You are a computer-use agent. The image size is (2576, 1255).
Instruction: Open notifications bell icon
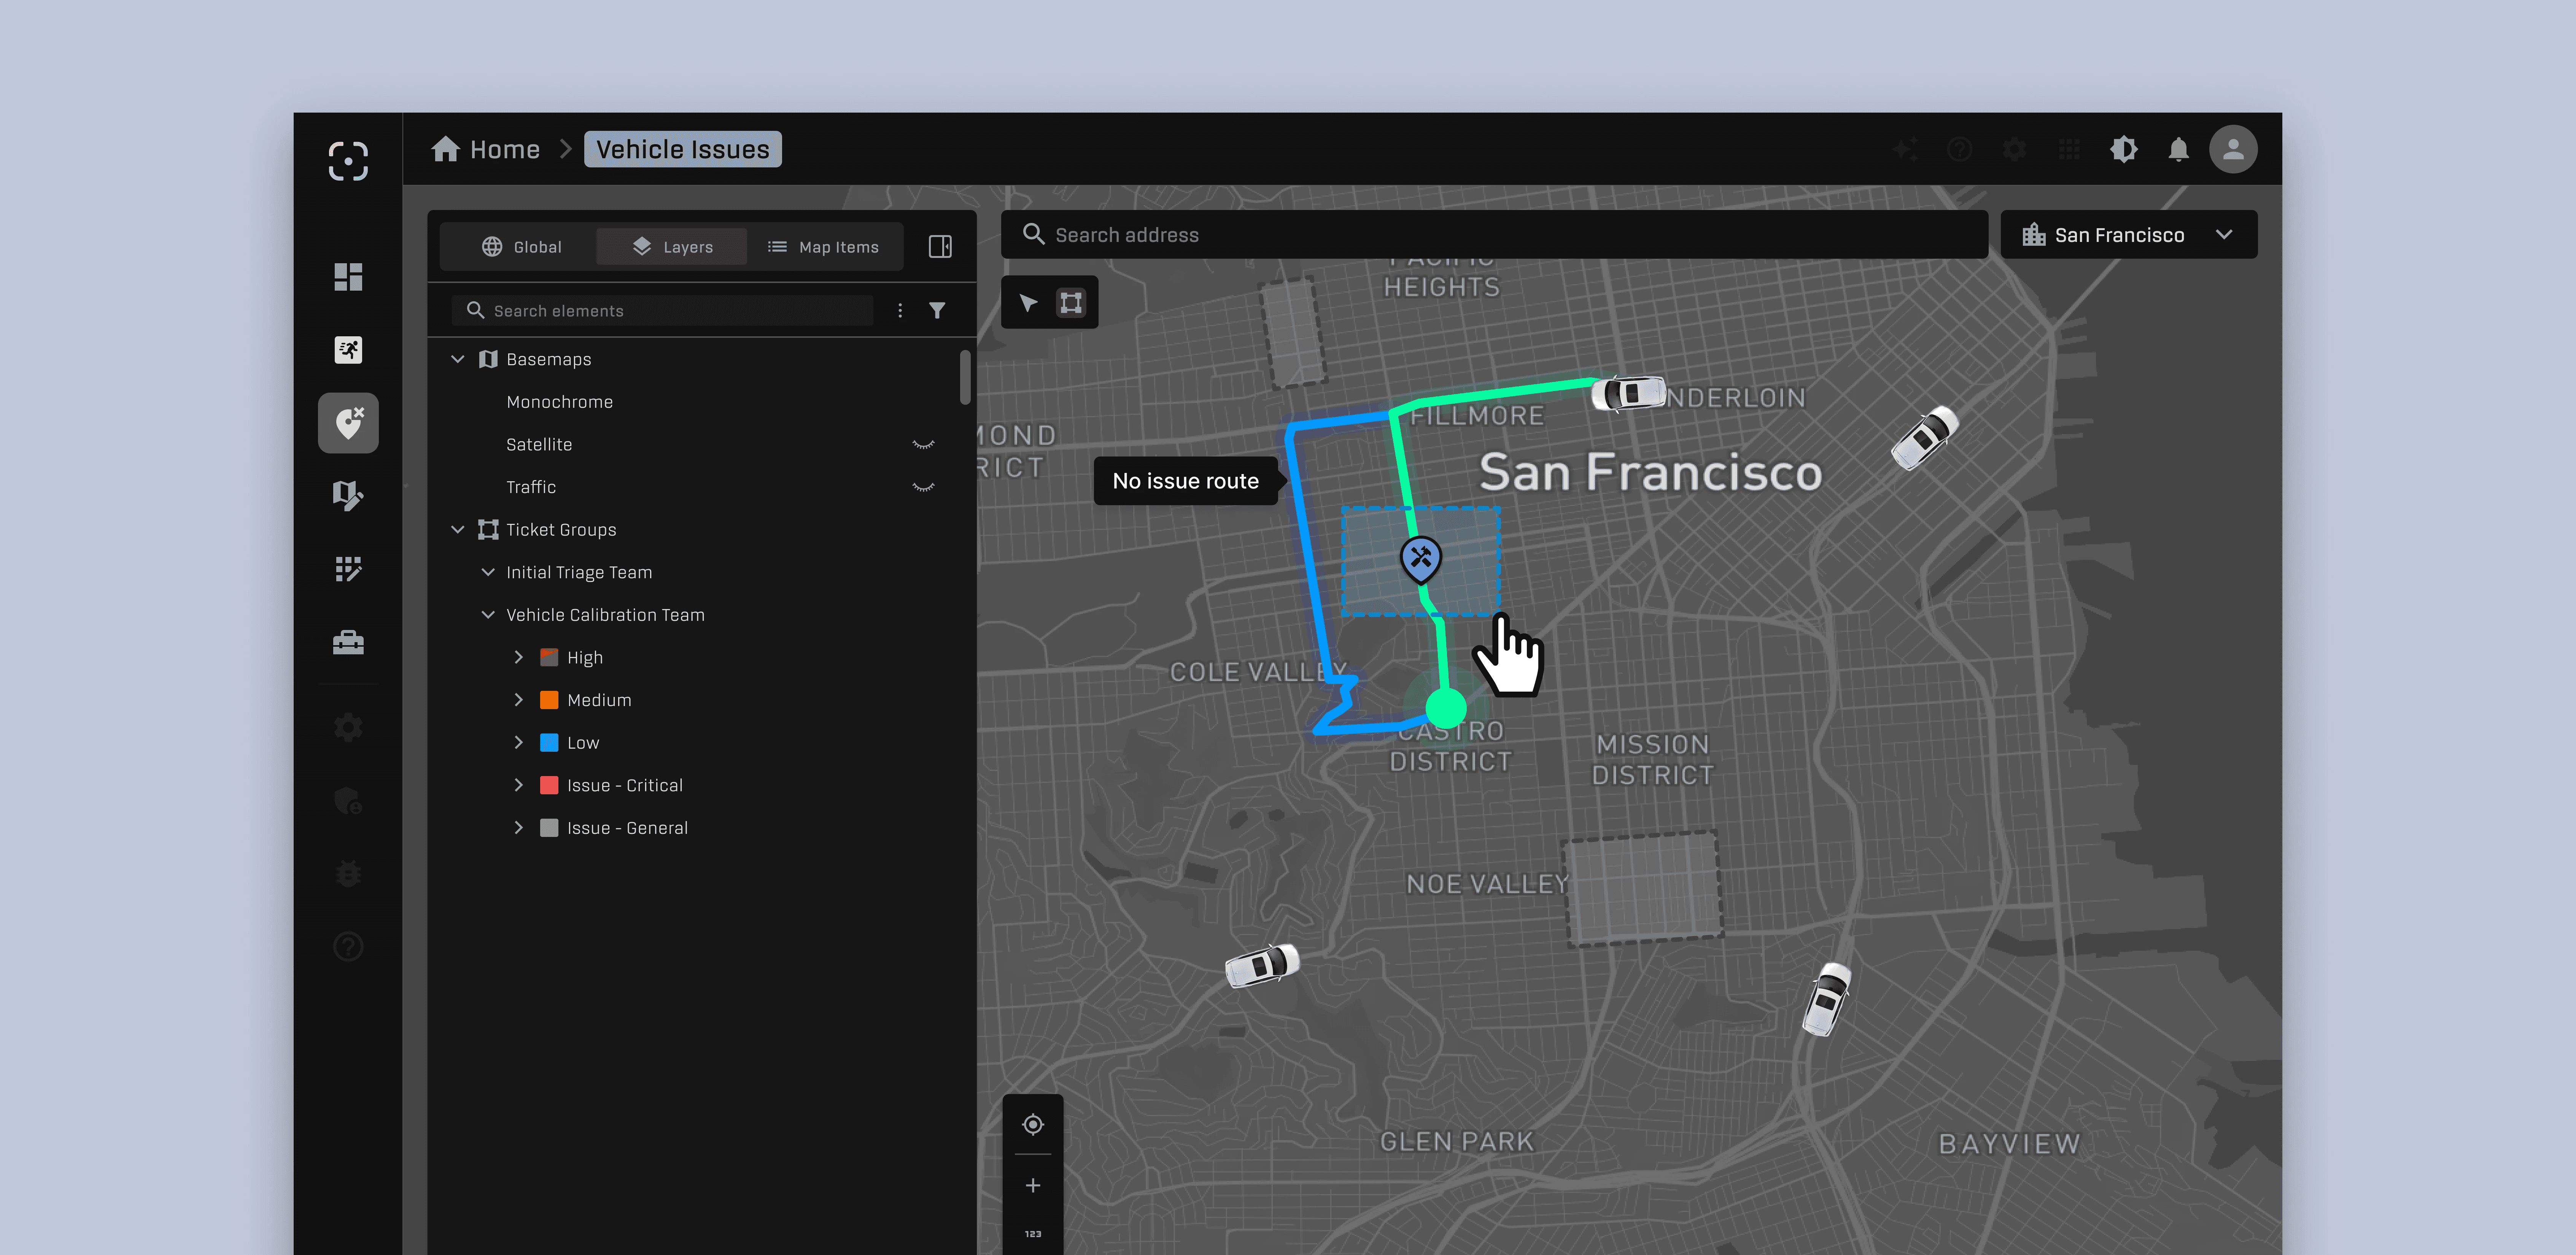(2178, 150)
